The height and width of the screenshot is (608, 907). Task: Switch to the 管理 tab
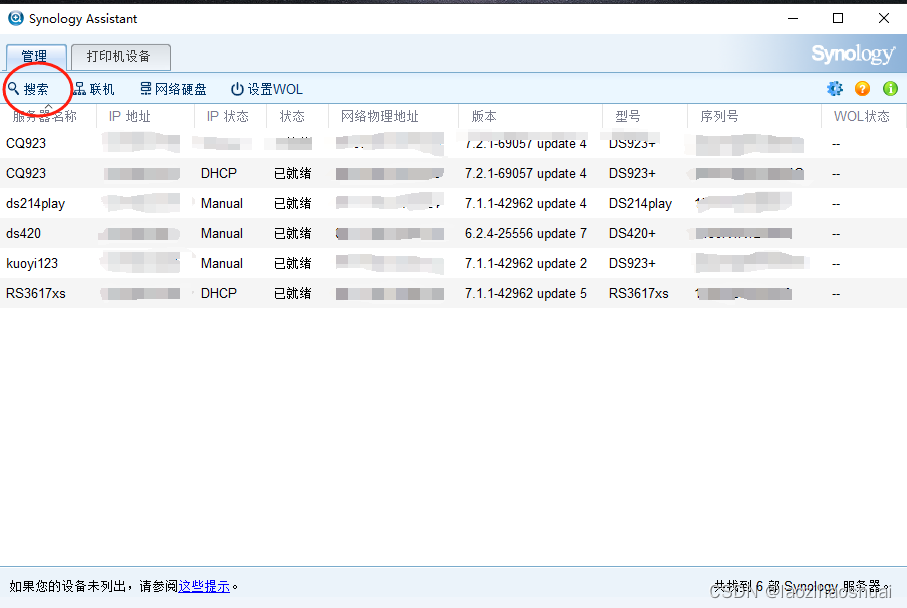[36, 56]
